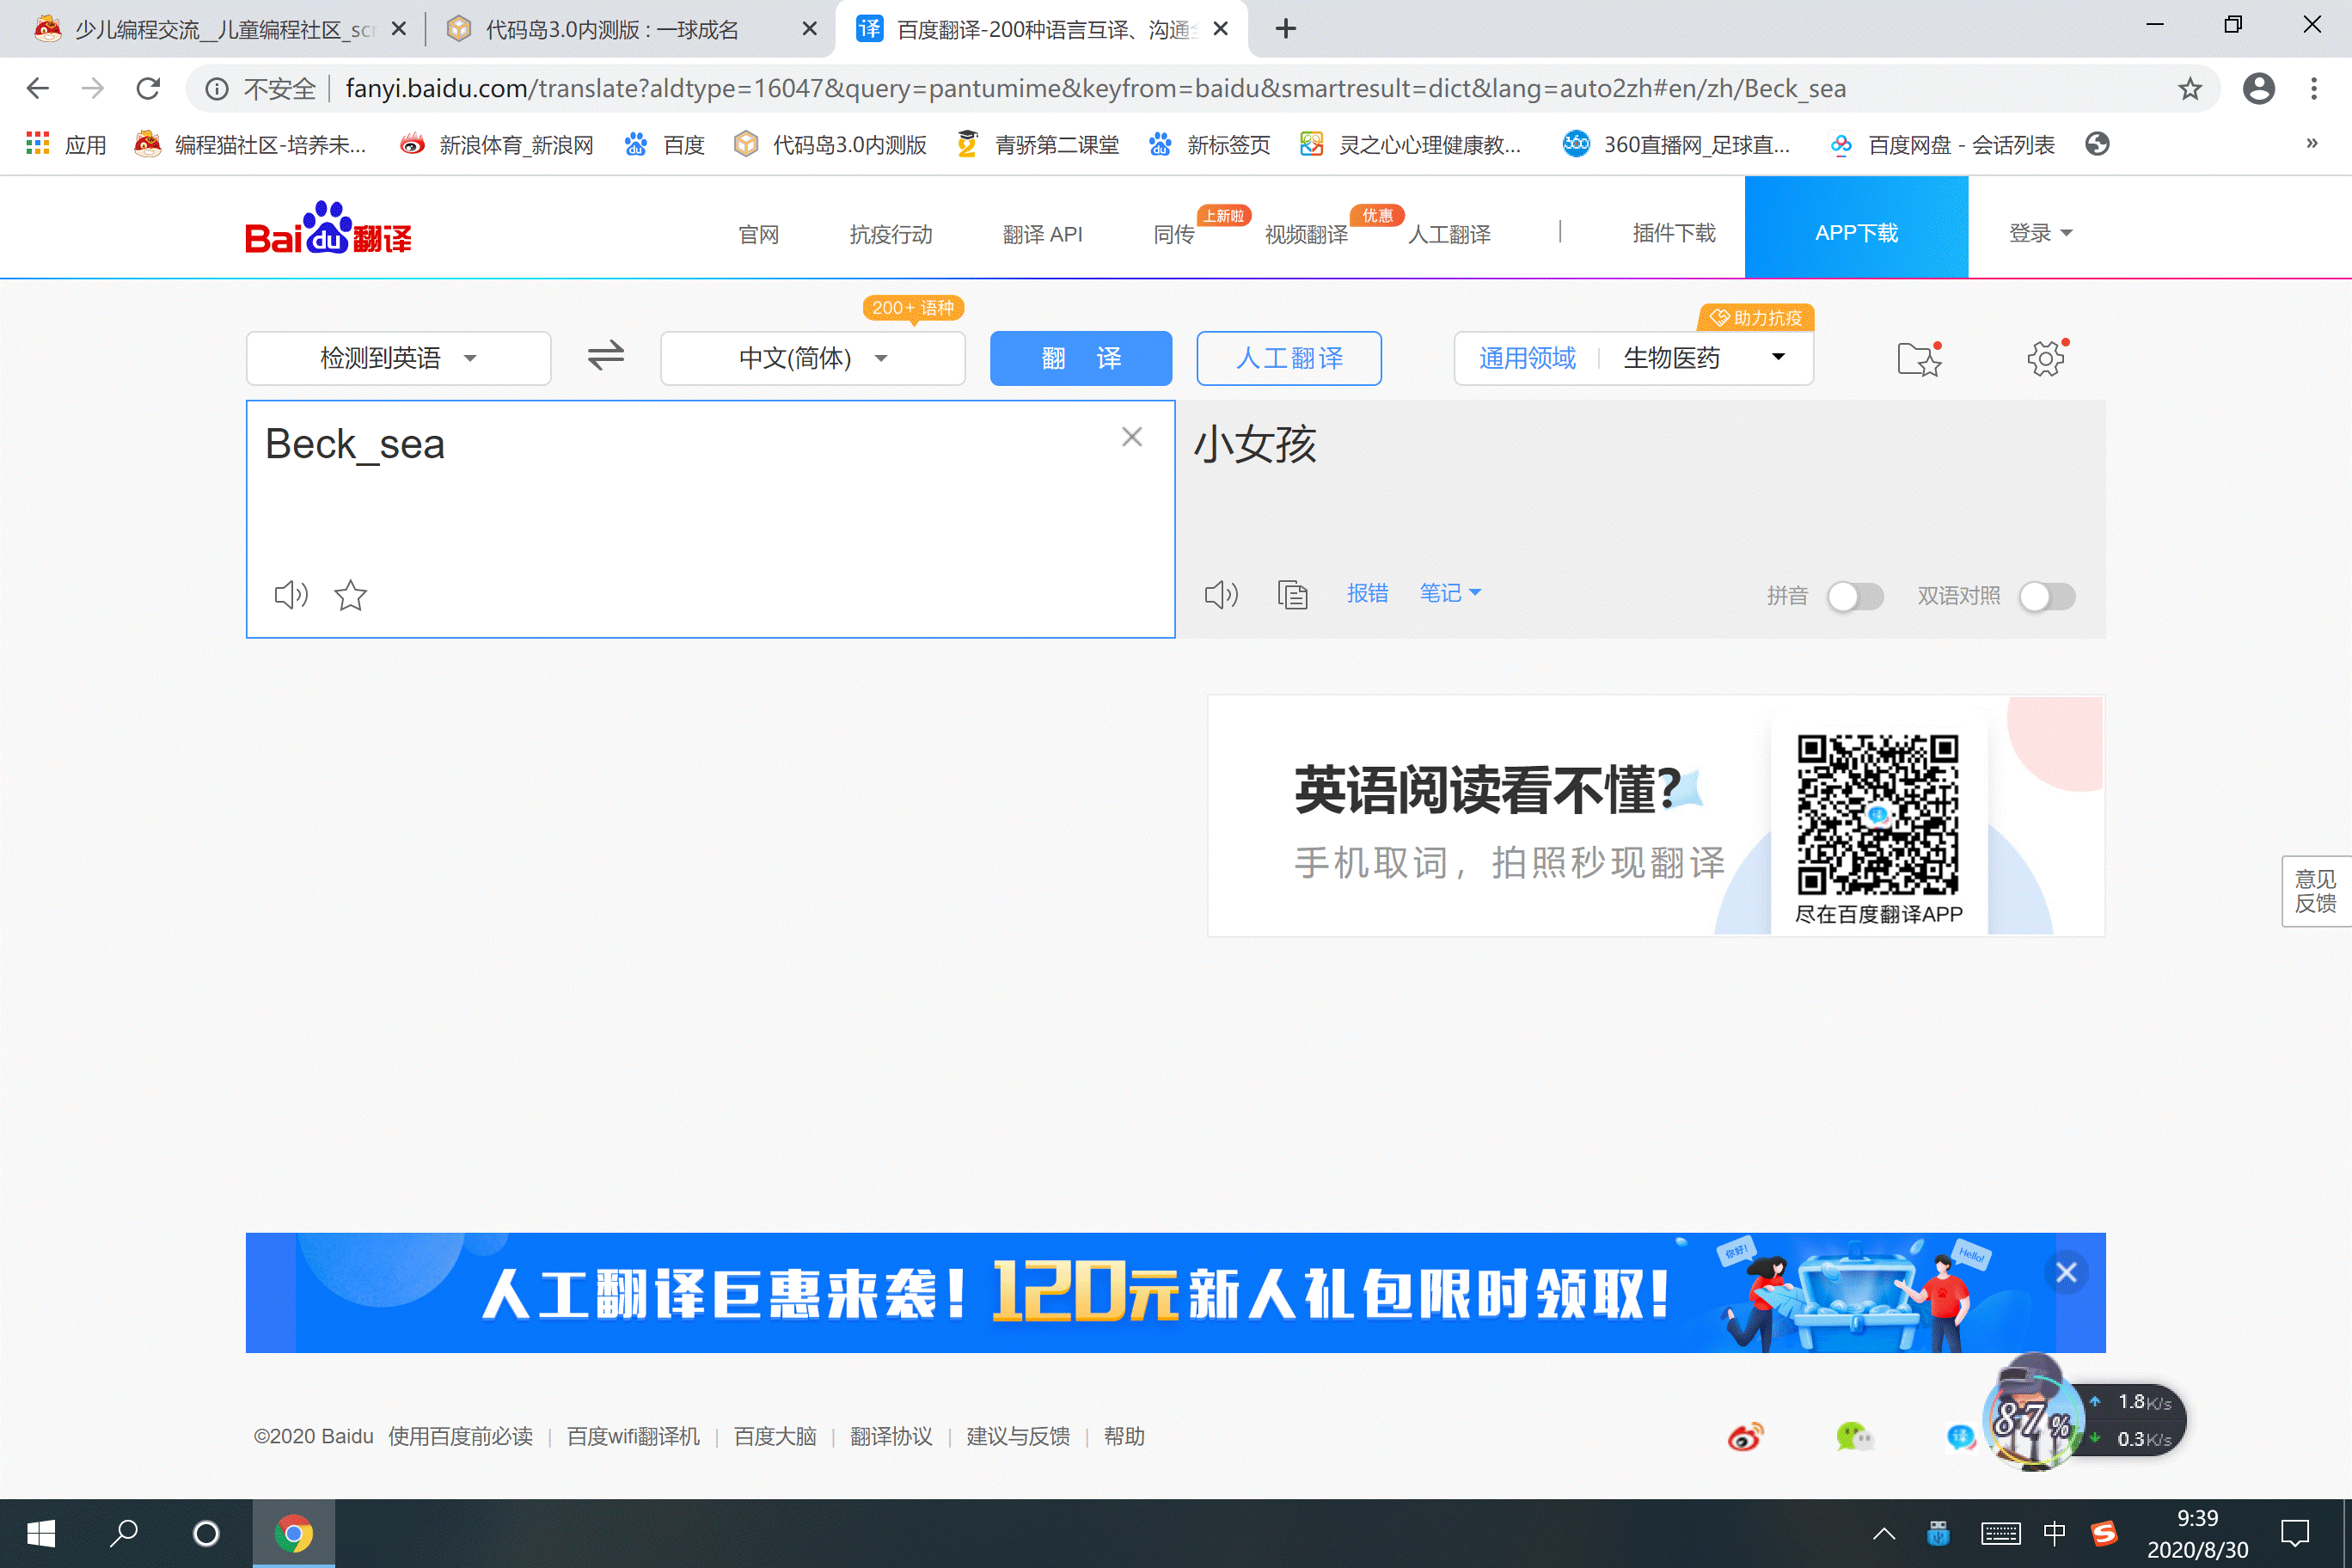Screen dimensions: 2352x1568
Task: Open the 意见反馈 side button
Action: click(2316, 891)
